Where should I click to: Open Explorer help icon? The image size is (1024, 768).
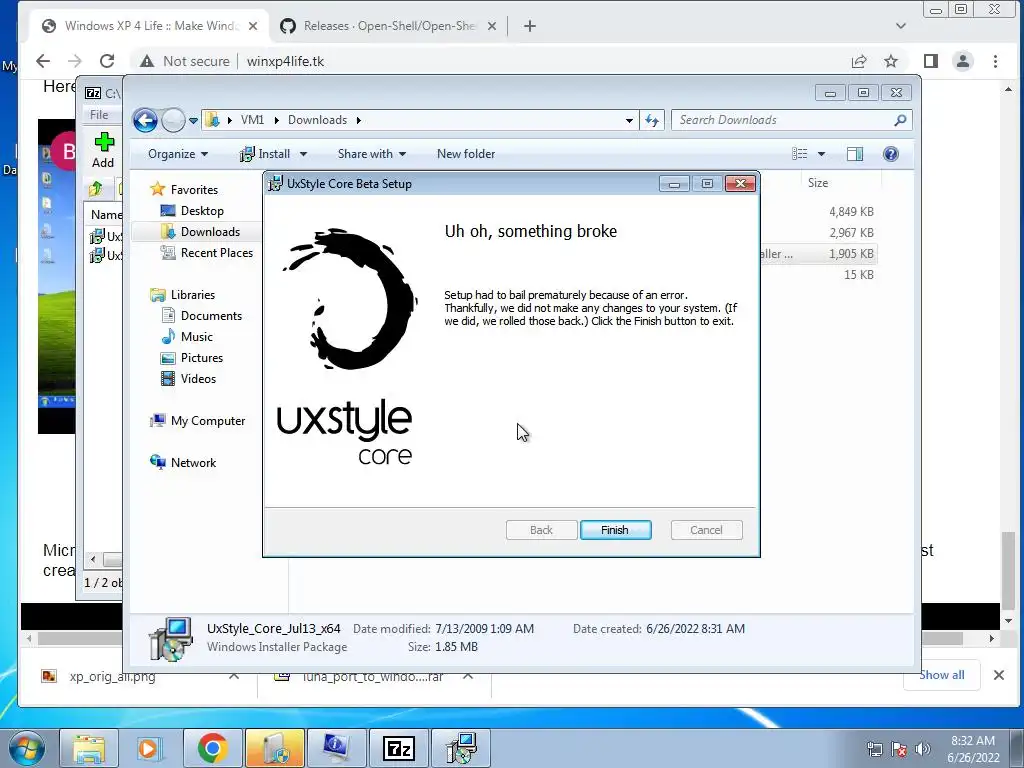[x=891, y=154]
